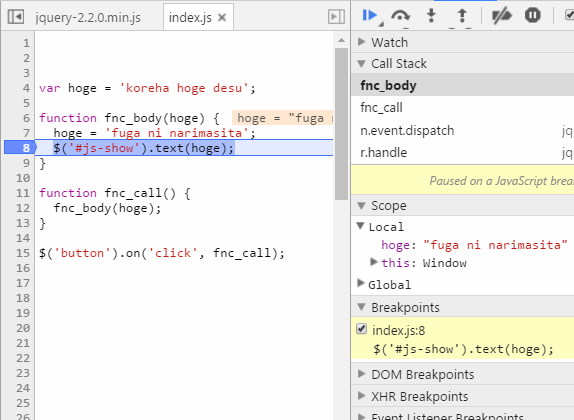Hide the debugger sidebar icon
Image resolution: width=574 pixels, height=420 pixels.
336,16
